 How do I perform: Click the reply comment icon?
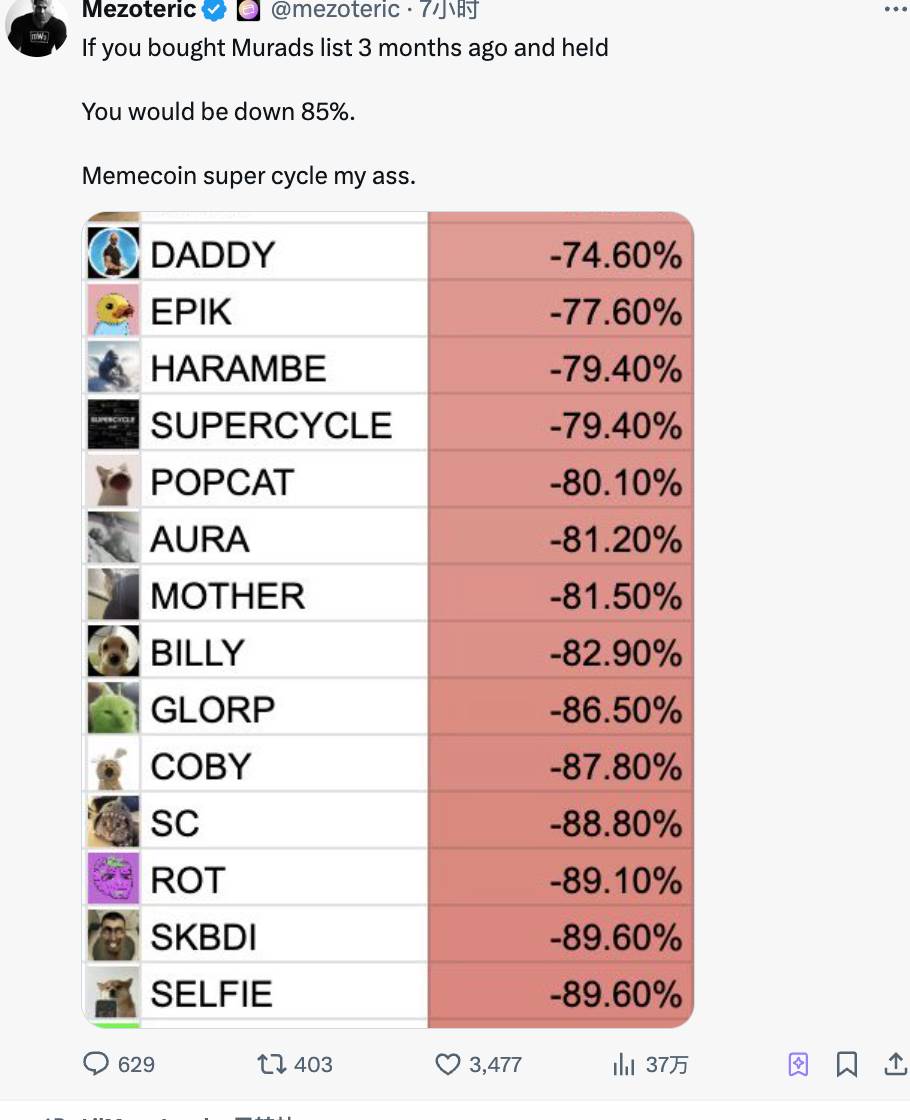96,1064
